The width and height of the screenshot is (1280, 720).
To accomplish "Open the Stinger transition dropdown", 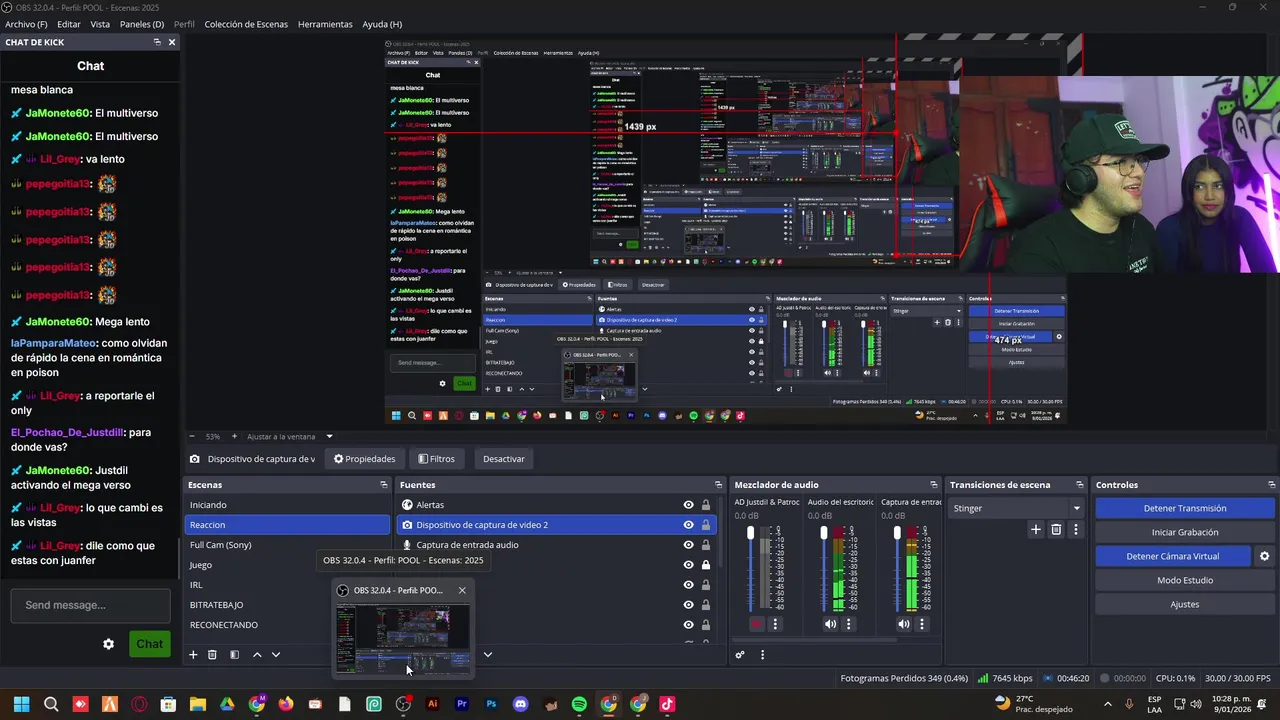I will coord(1016,508).
